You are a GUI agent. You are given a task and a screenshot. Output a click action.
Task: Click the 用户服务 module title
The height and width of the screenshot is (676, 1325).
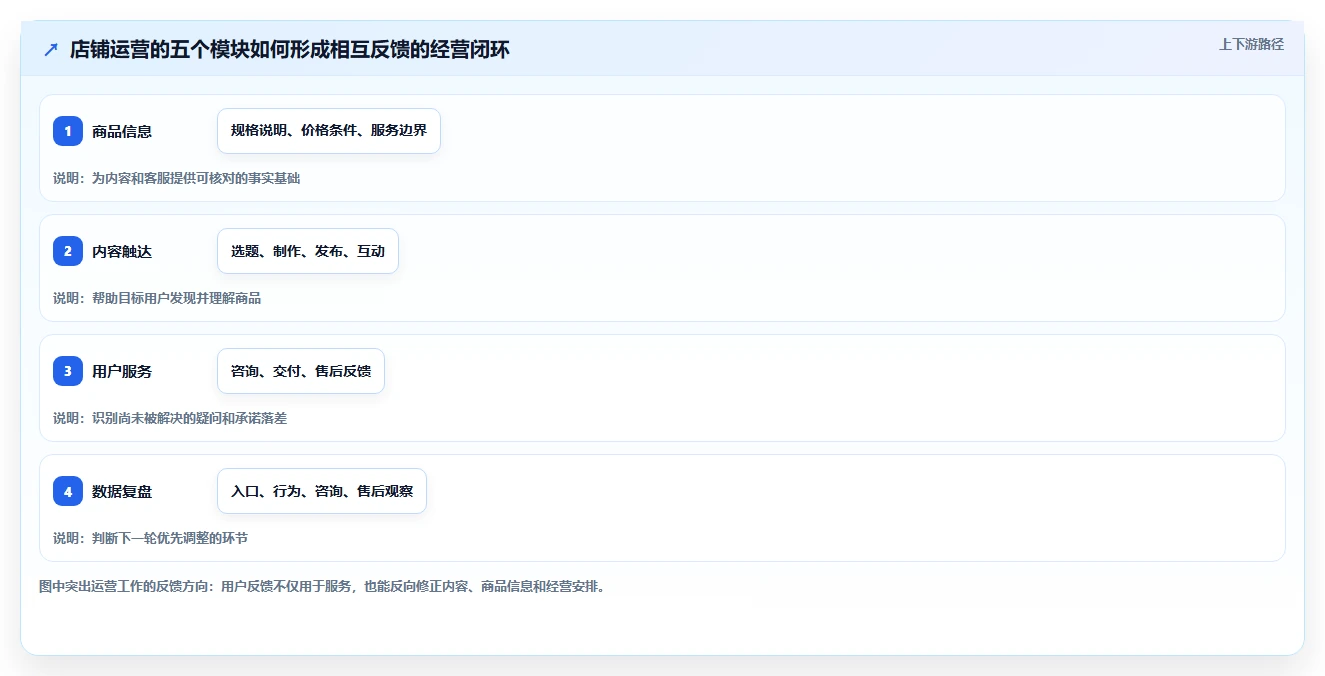[122, 372]
